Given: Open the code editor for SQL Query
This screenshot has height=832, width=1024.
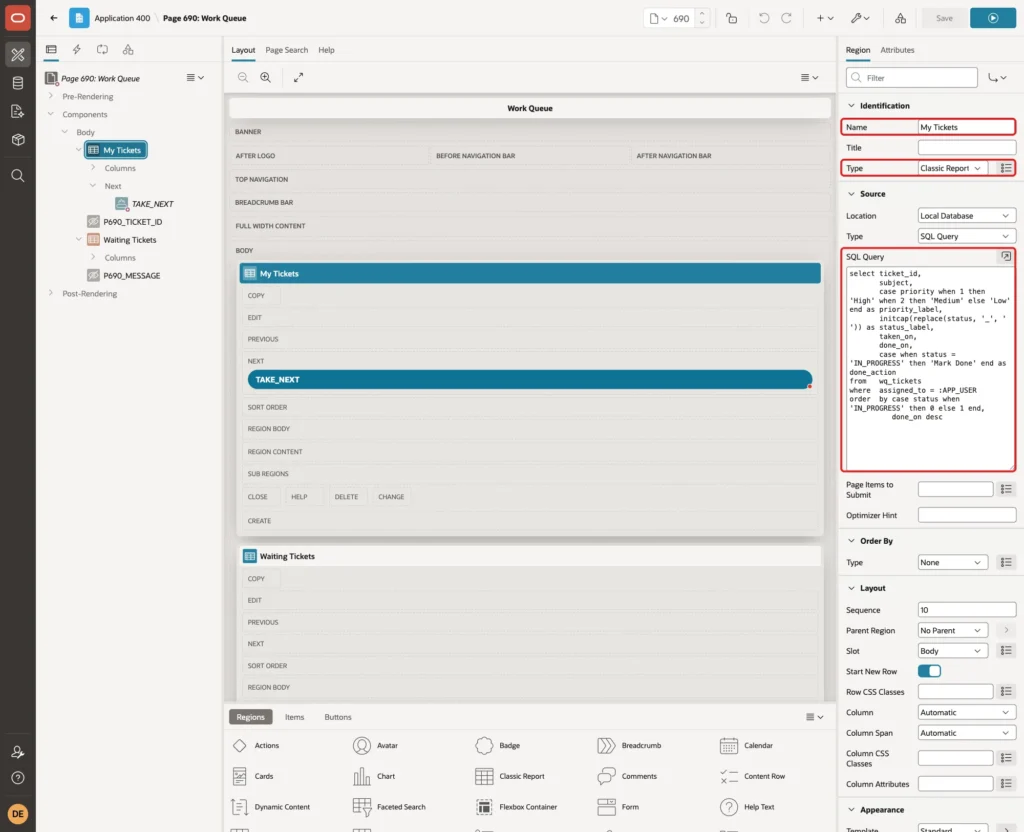Looking at the screenshot, I should tap(1006, 256).
